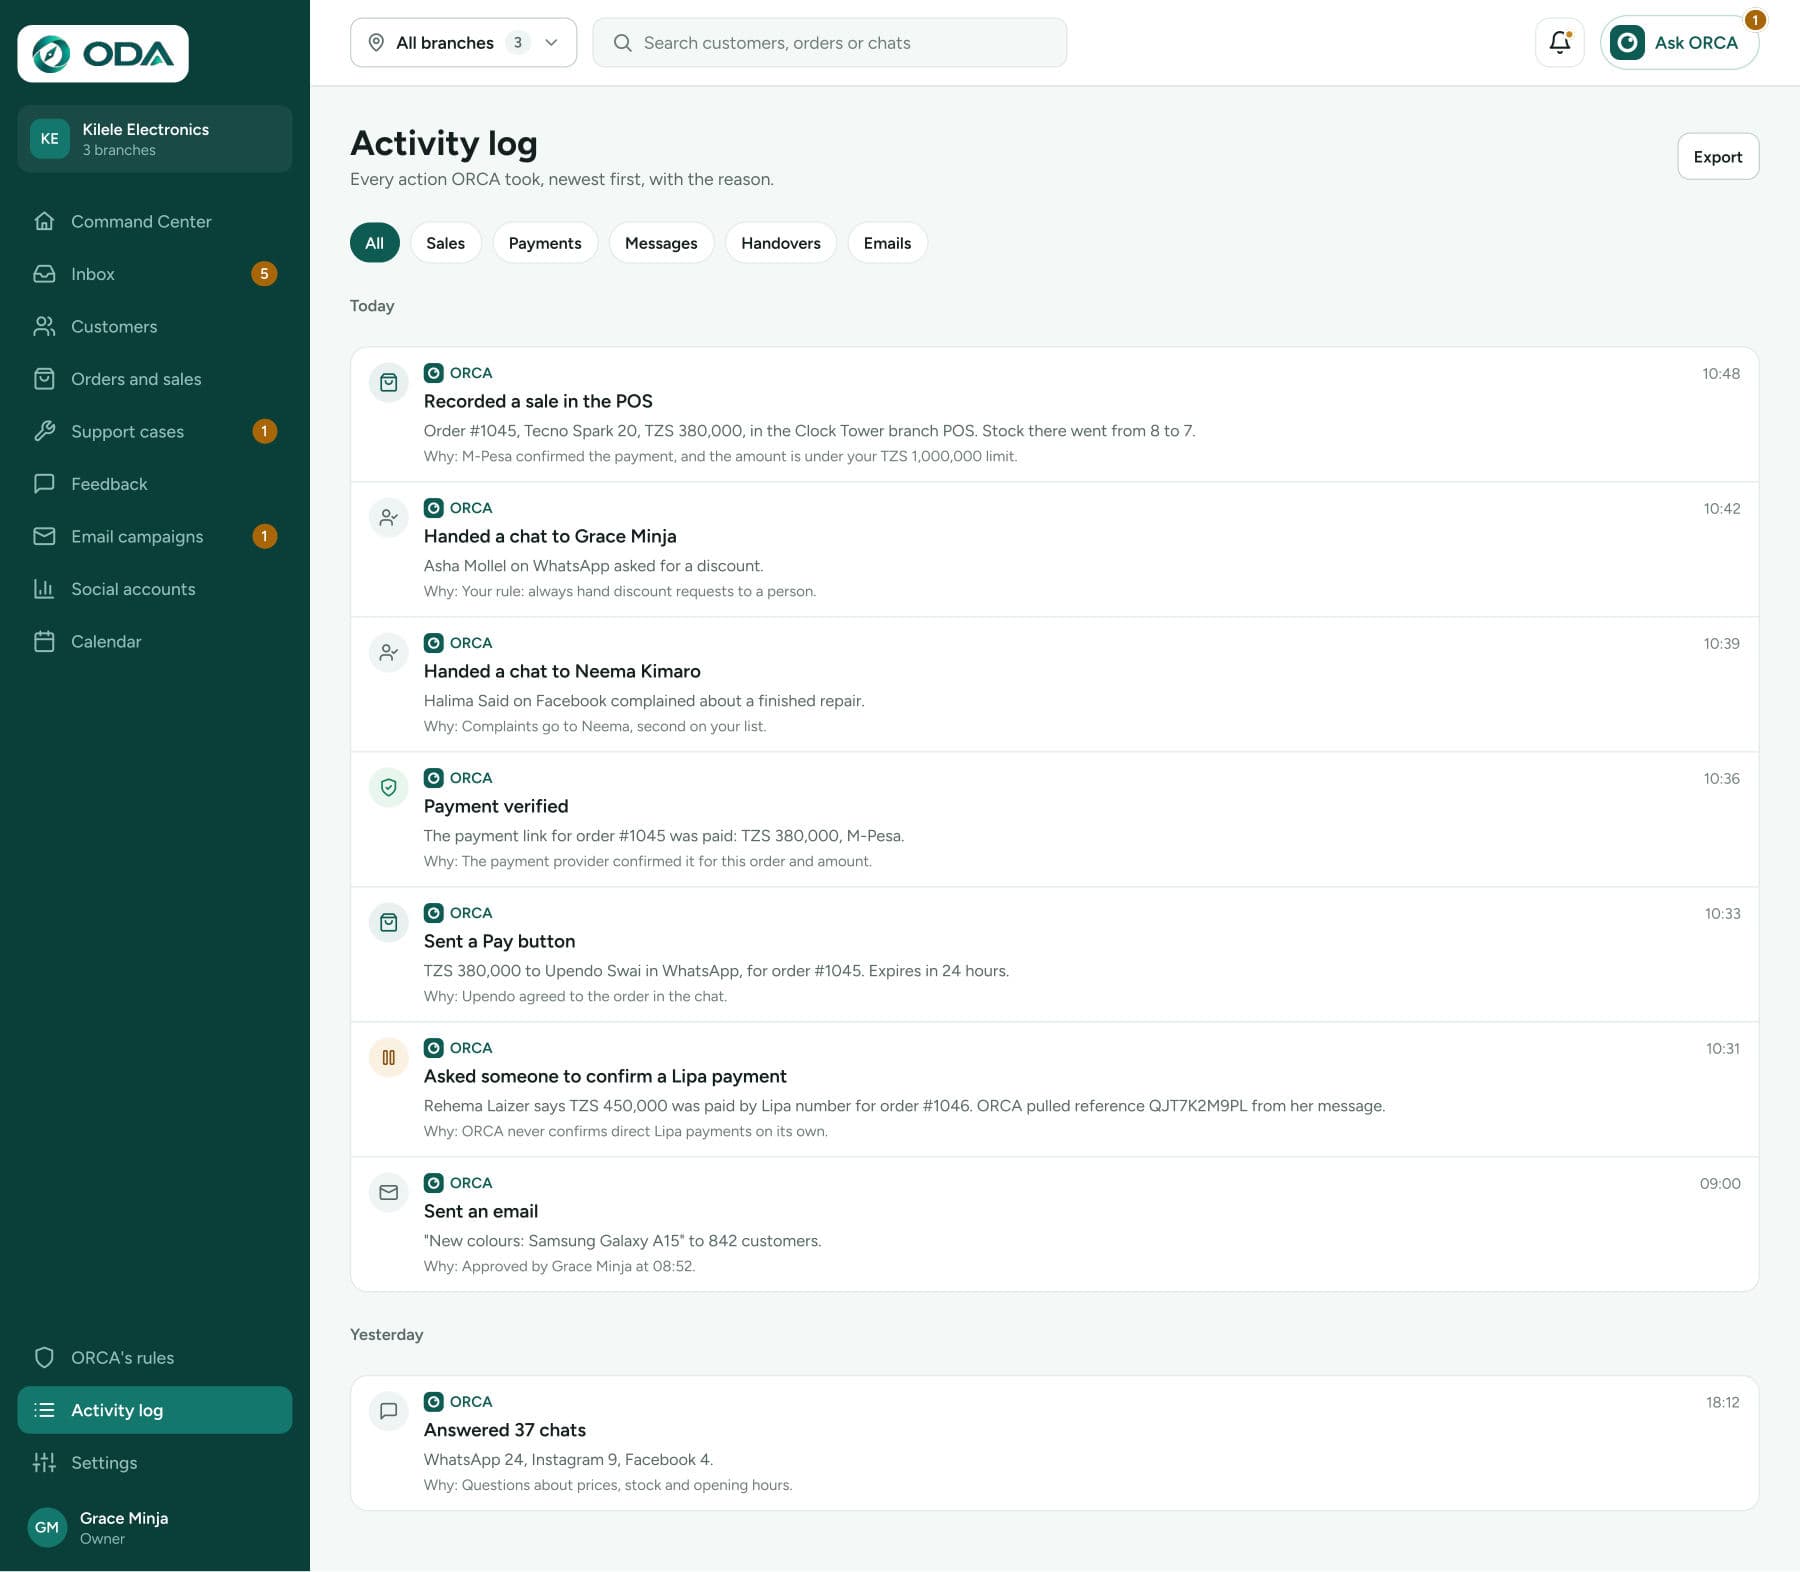Image resolution: width=1800 pixels, height=1572 pixels.
Task: Open Calendar icon in sidebar
Action: [x=44, y=641]
